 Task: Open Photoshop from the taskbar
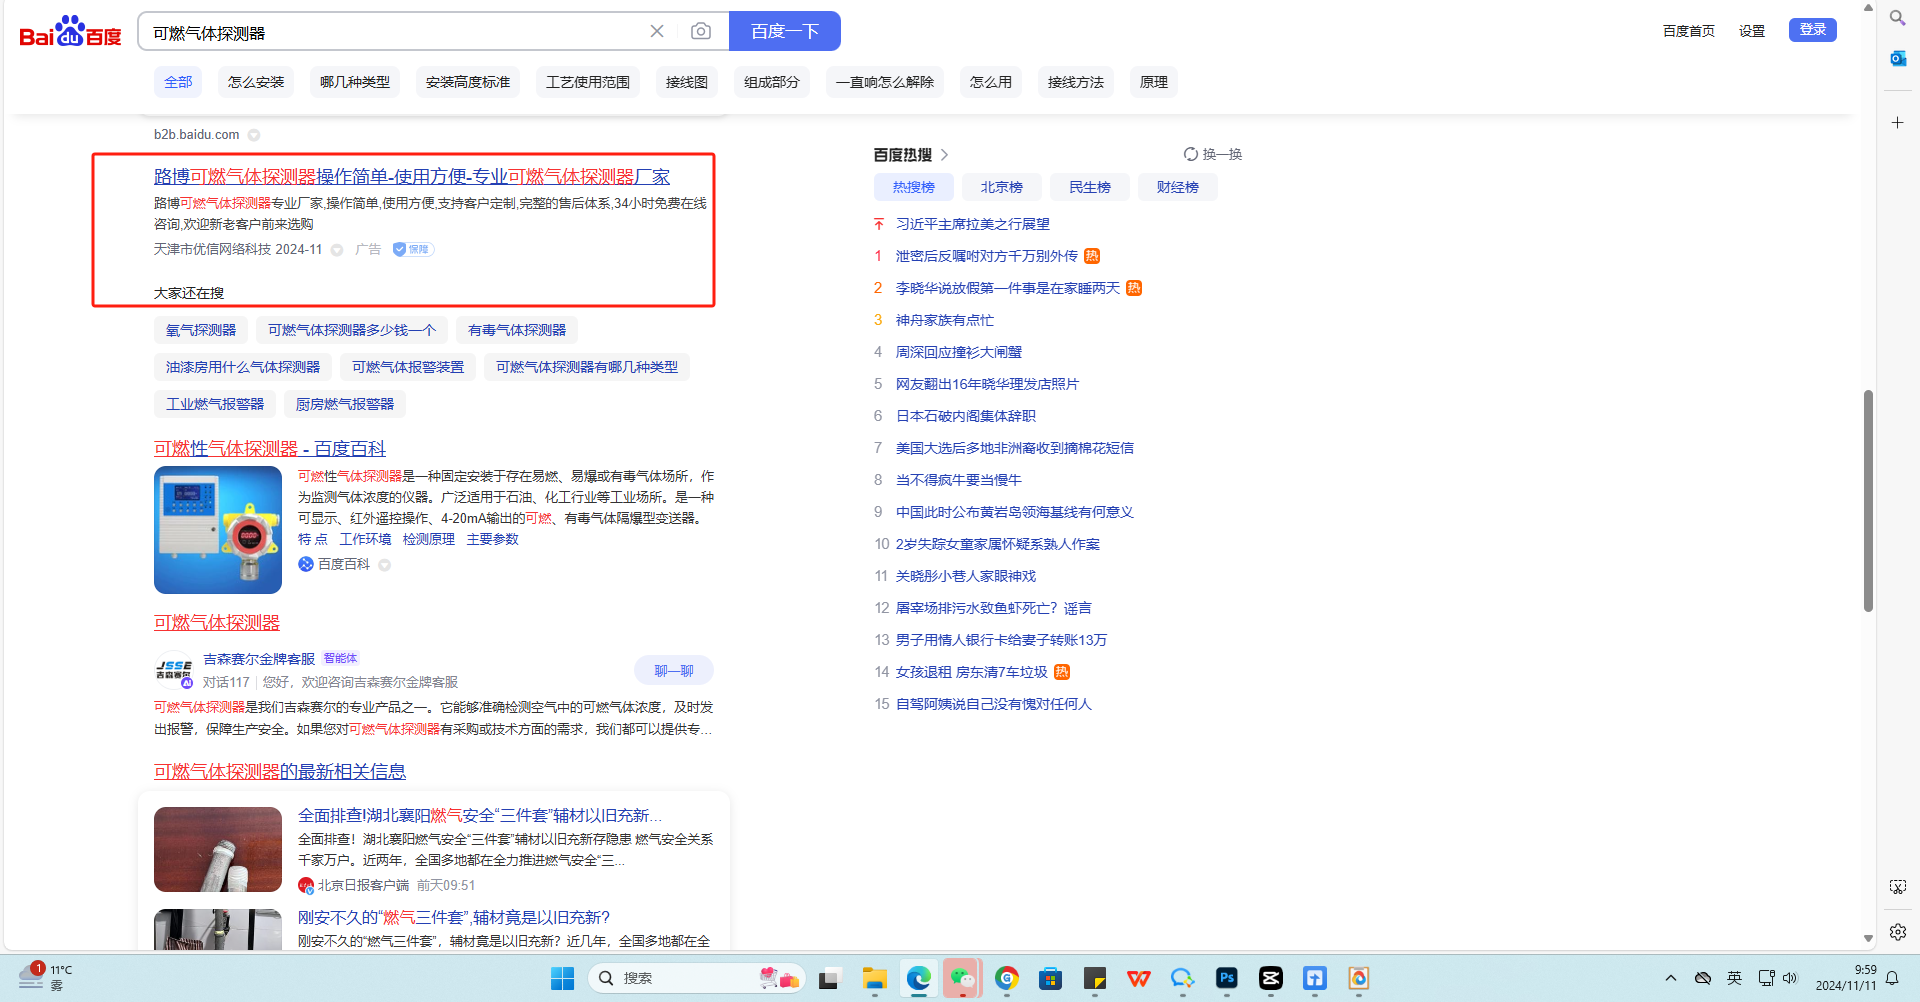pos(1226,978)
